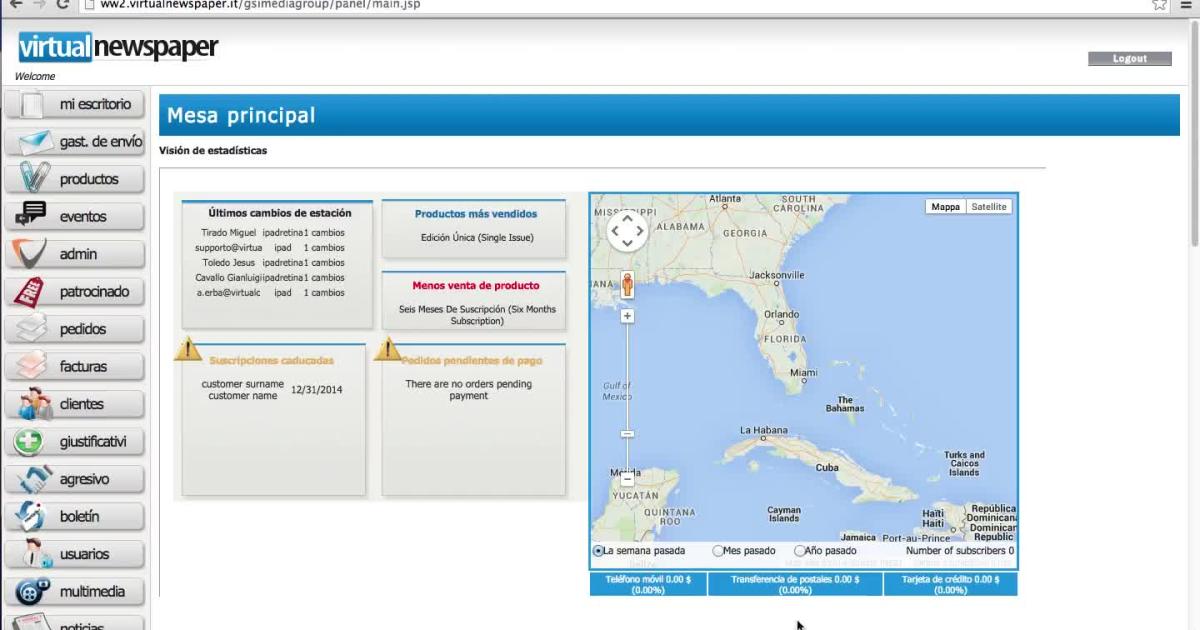
Task: Open the mi escritorio desktop icon
Action: [31, 105]
